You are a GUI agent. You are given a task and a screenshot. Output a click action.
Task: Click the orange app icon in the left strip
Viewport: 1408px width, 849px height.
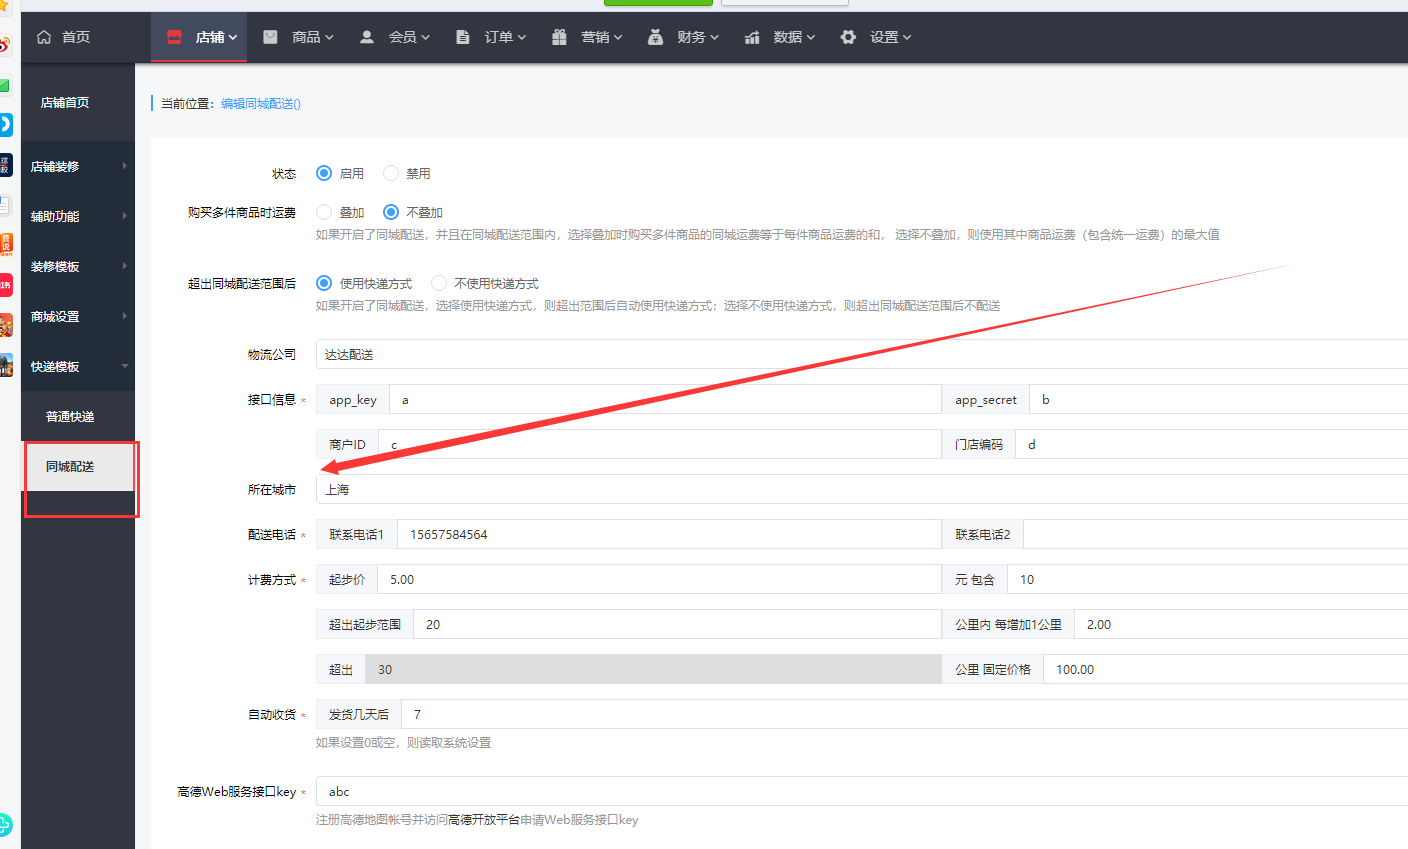click(6, 245)
